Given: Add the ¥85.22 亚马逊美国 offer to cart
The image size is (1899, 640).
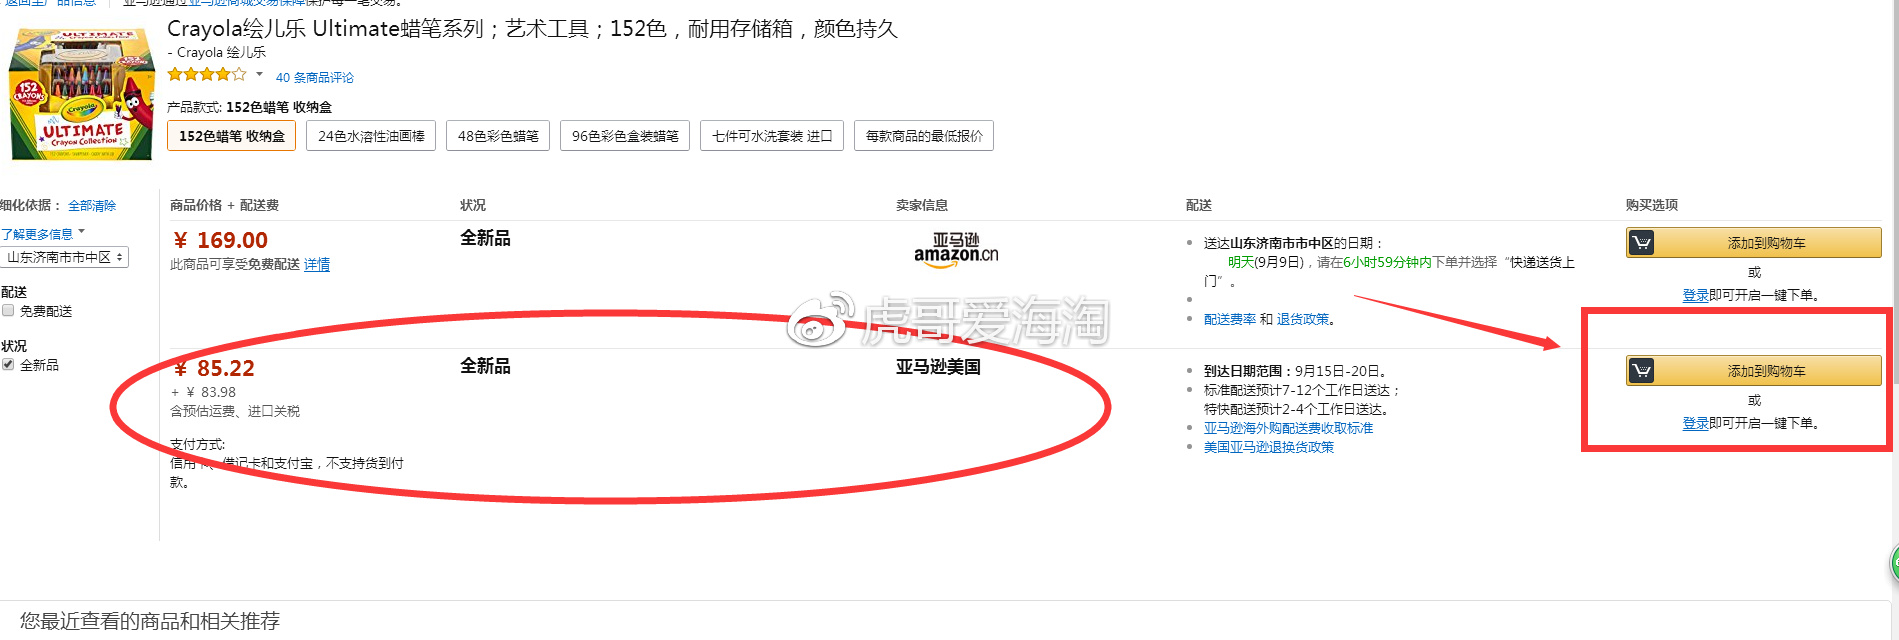Looking at the screenshot, I should click(1754, 371).
